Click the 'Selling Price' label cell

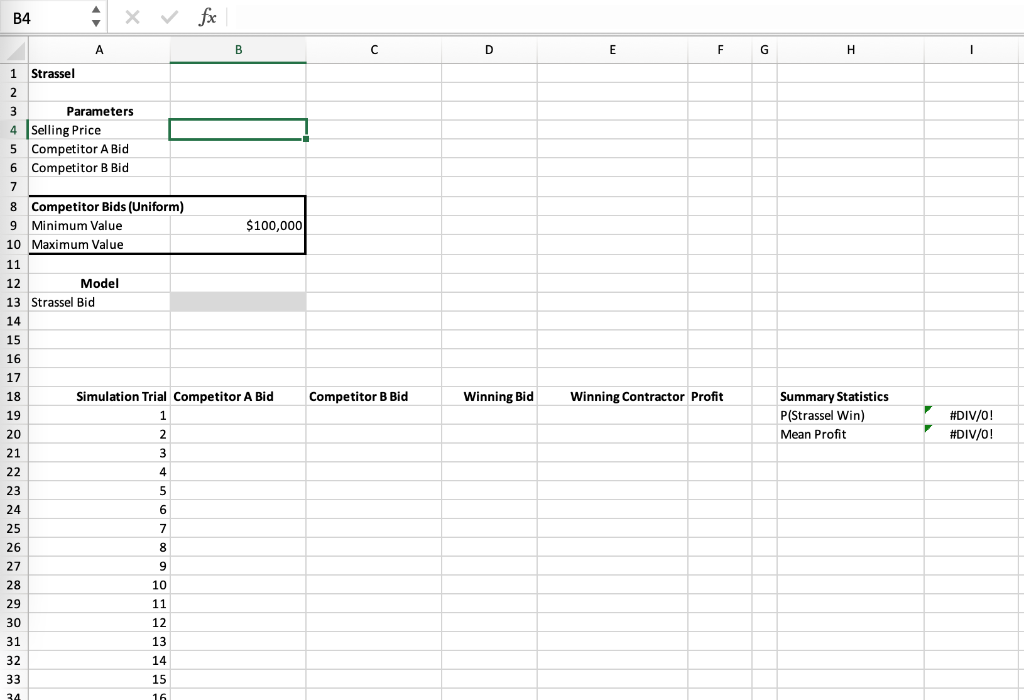tap(99, 130)
